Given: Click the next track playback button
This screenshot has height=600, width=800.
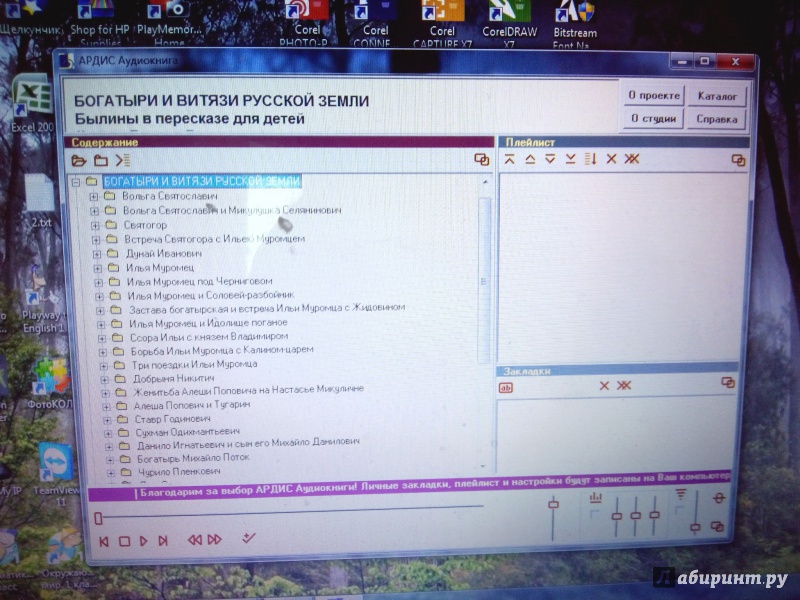Looking at the screenshot, I should point(163,540).
